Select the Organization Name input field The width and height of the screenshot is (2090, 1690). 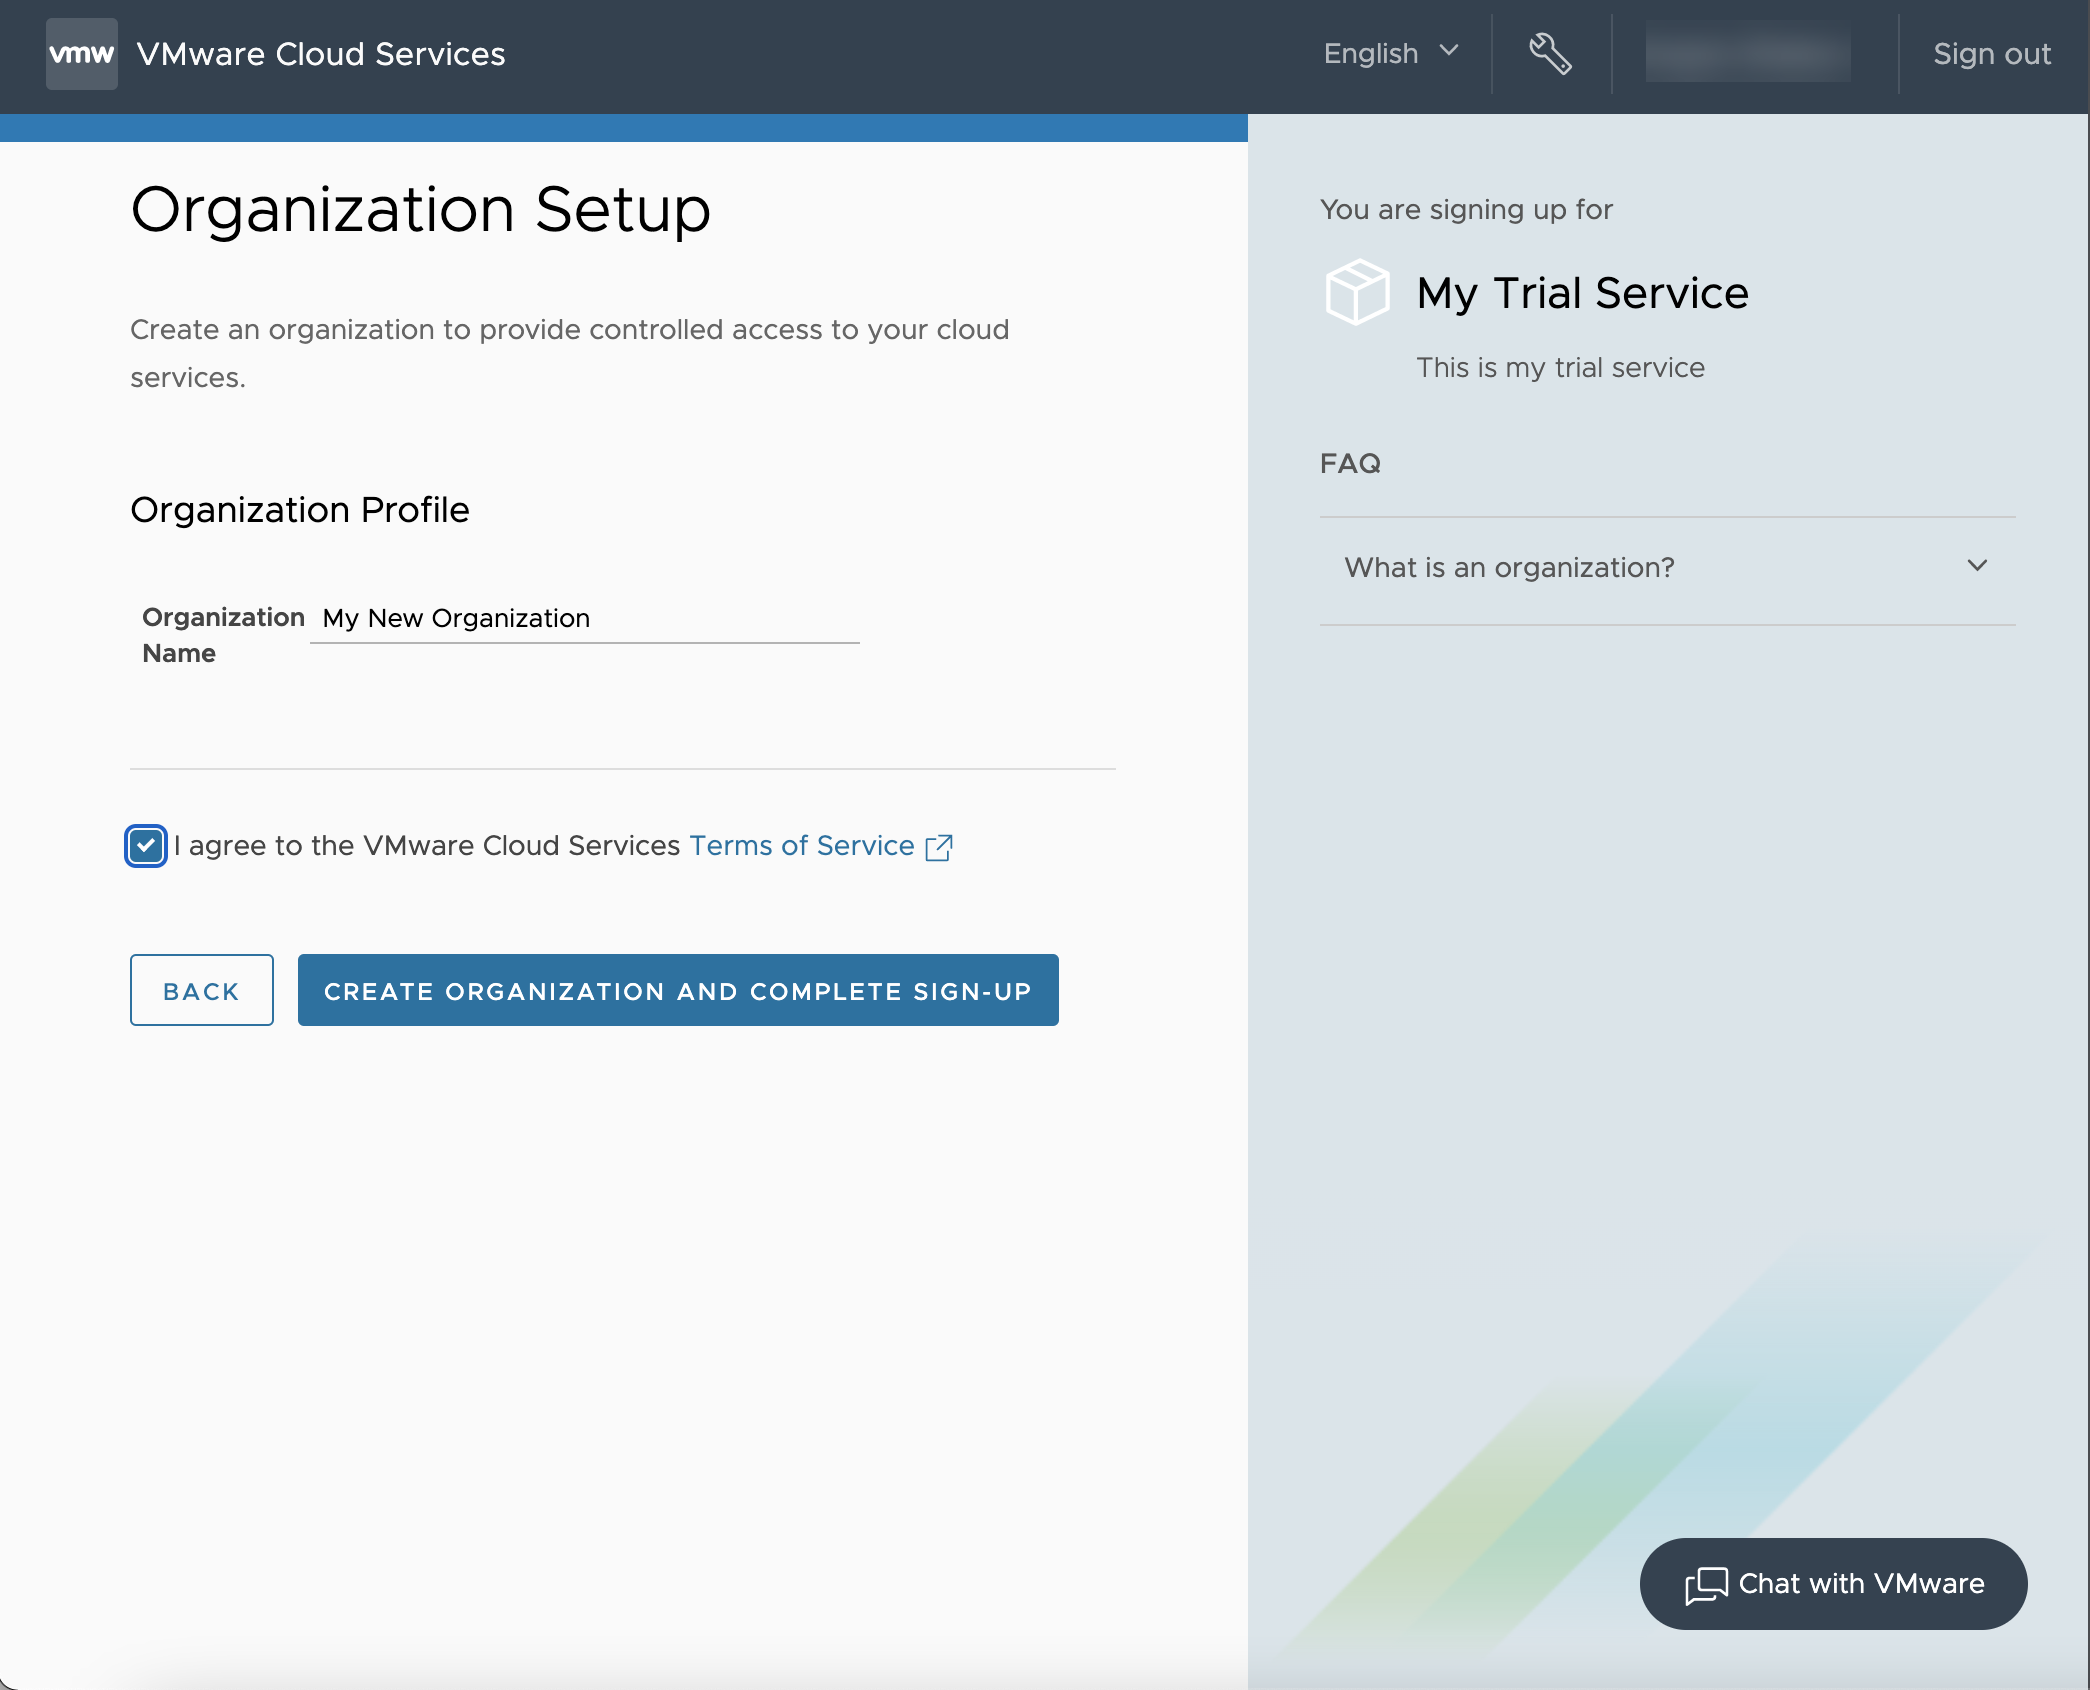pos(586,617)
